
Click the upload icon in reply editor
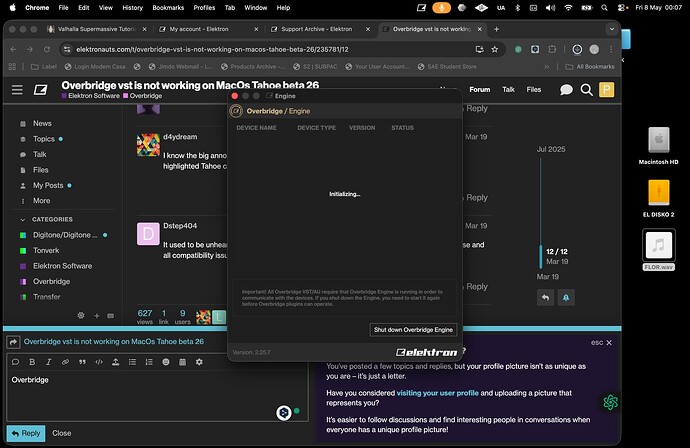115,362
